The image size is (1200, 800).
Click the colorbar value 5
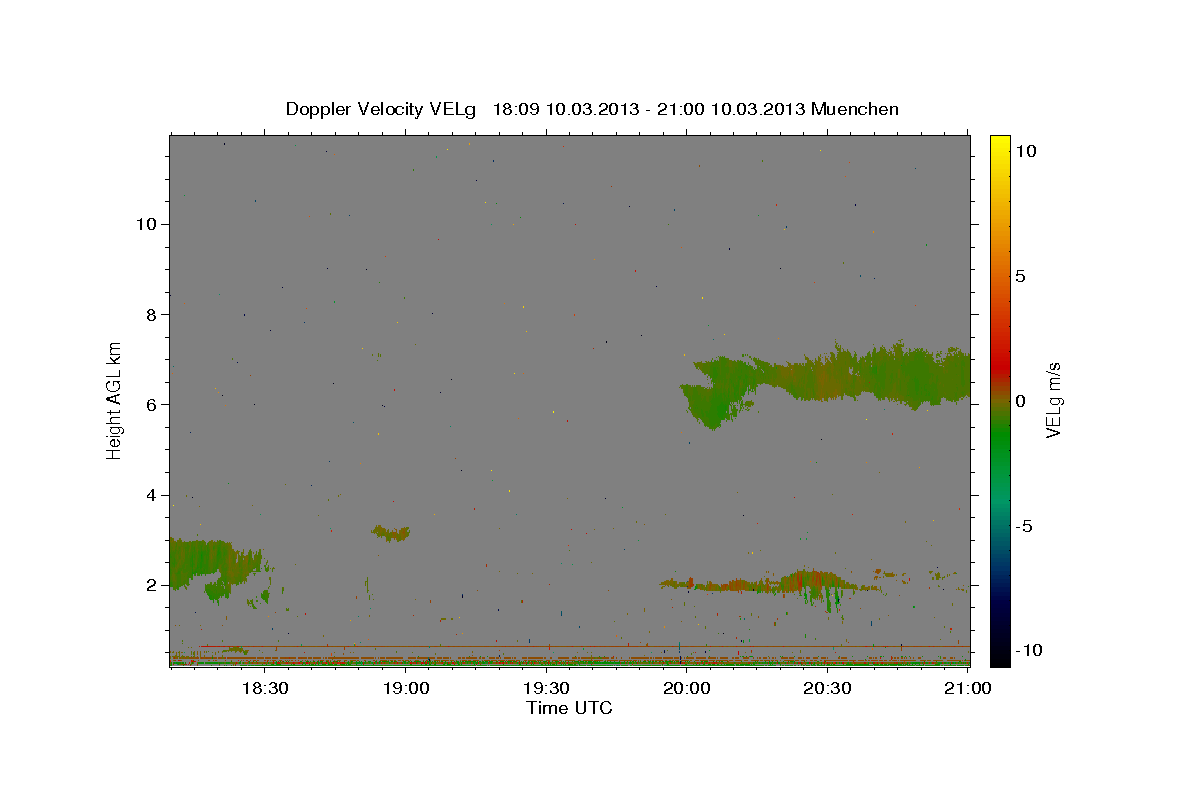(x=1020, y=276)
